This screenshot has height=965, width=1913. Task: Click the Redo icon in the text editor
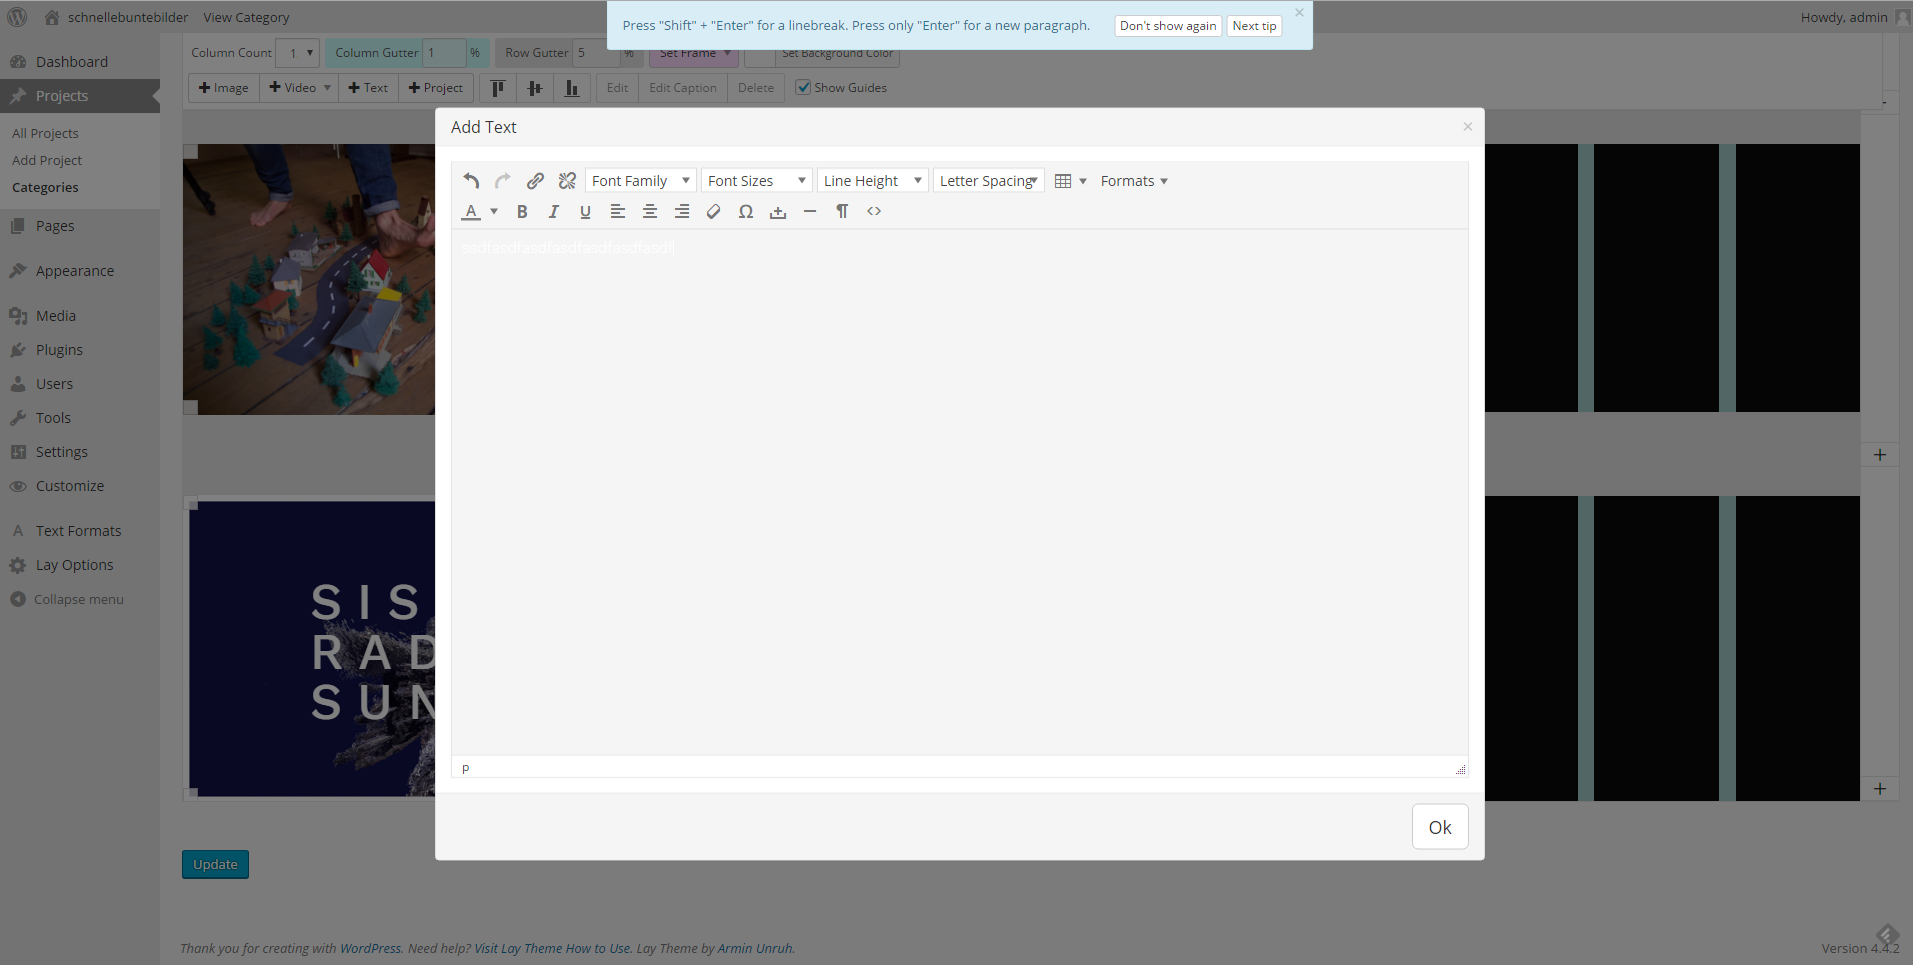[503, 180]
